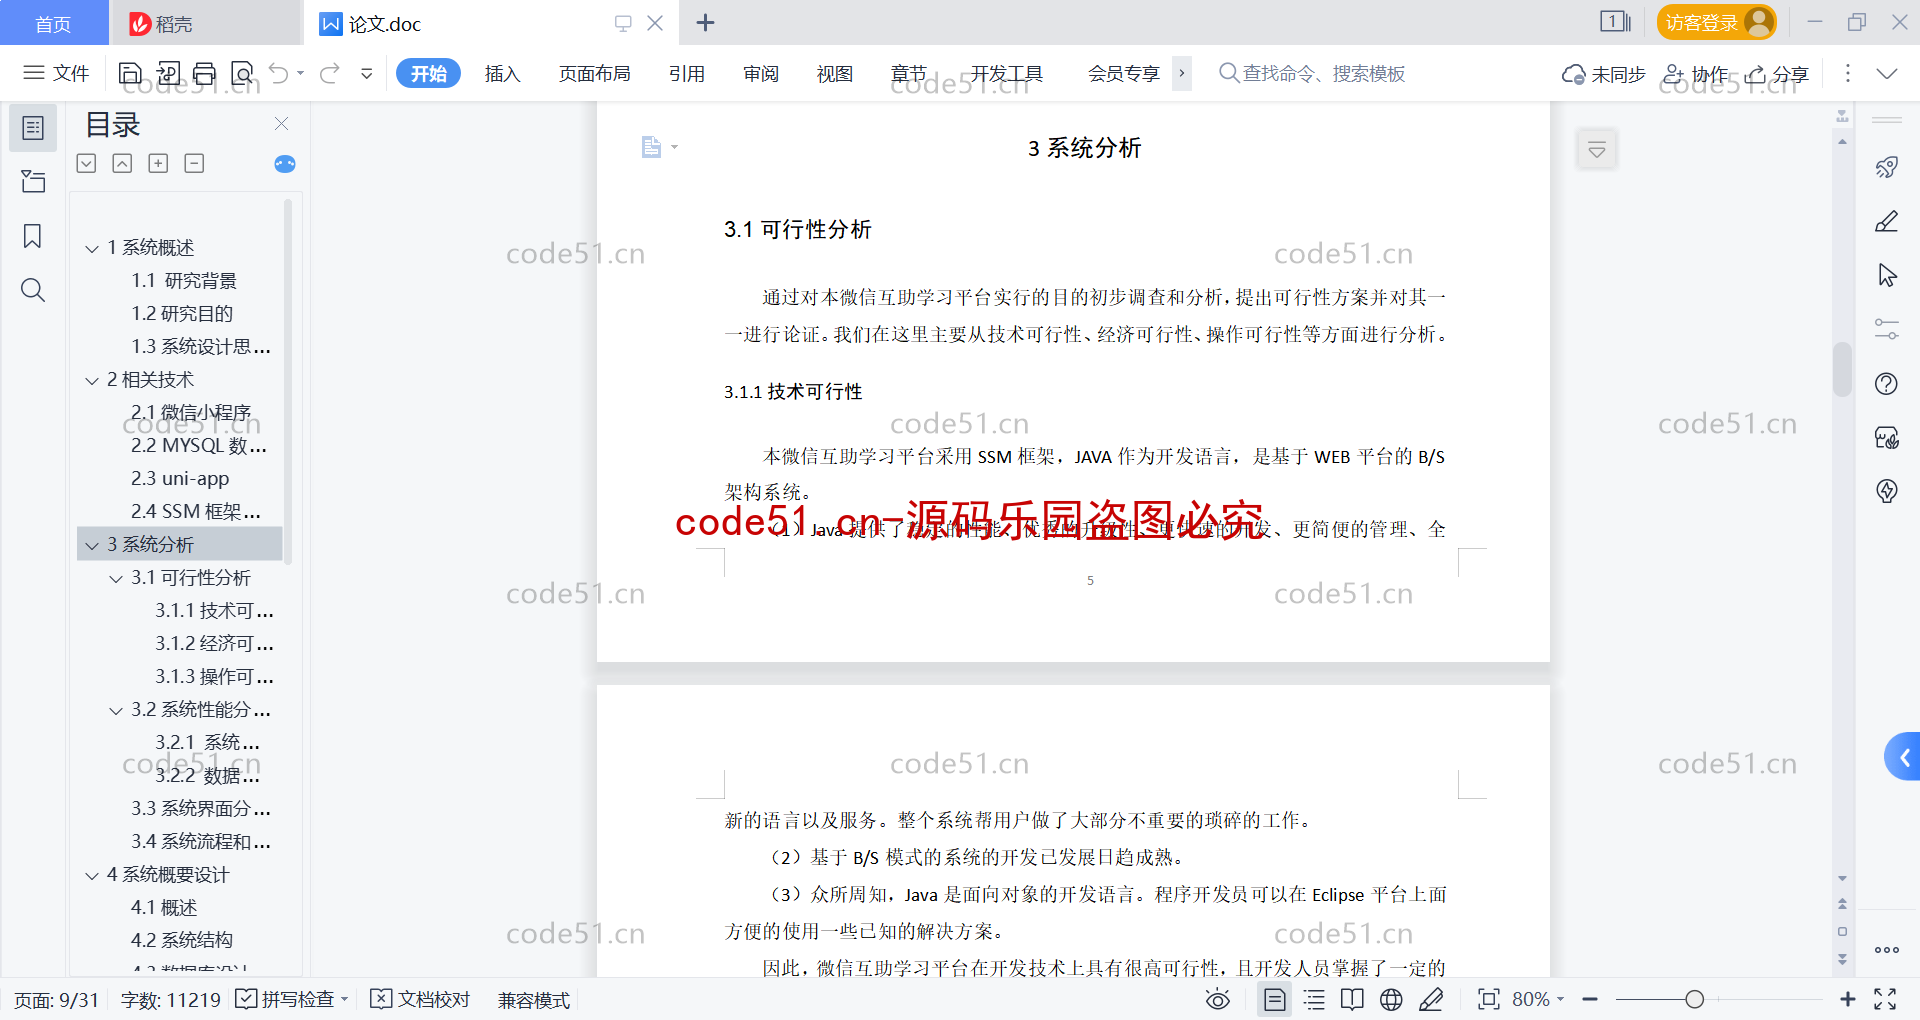Click the search commands field
Image resolution: width=1920 pixels, height=1020 pixels.
(1312, 73)
